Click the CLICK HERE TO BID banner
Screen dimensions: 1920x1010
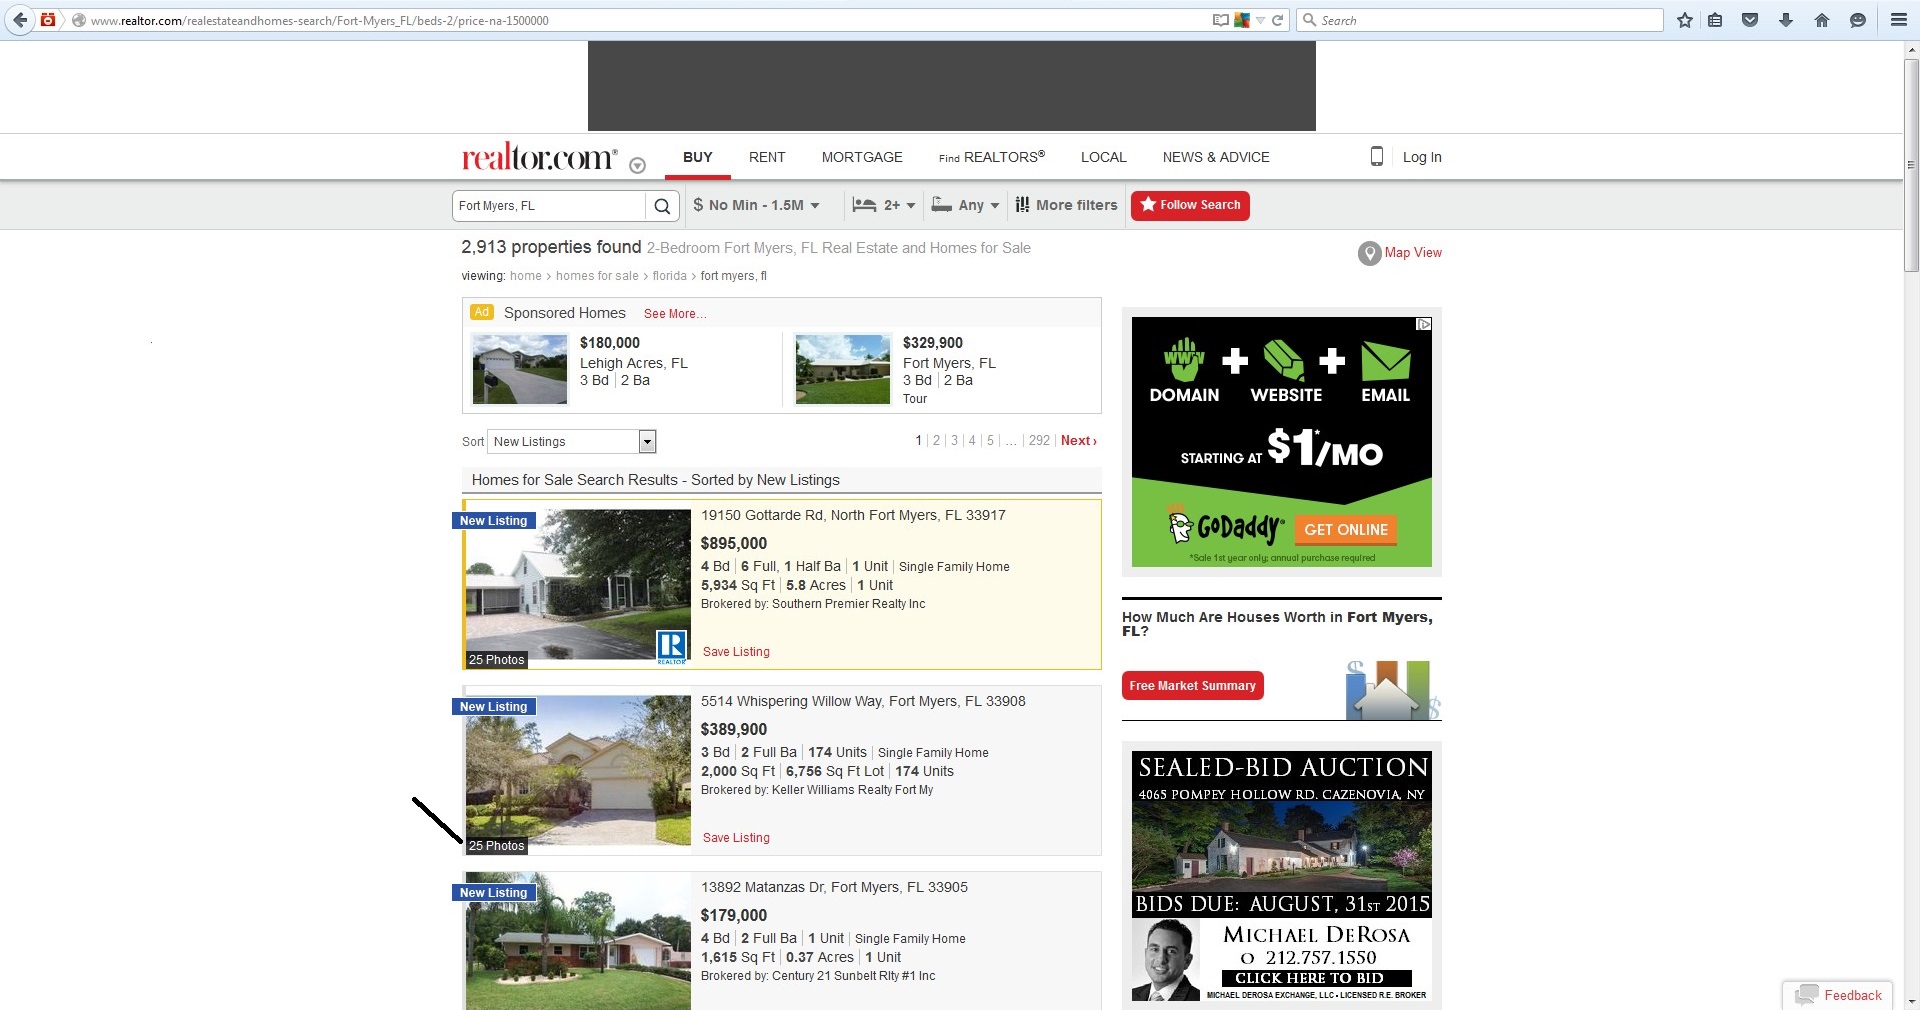pyautogui.click(x=1316, y=978)
